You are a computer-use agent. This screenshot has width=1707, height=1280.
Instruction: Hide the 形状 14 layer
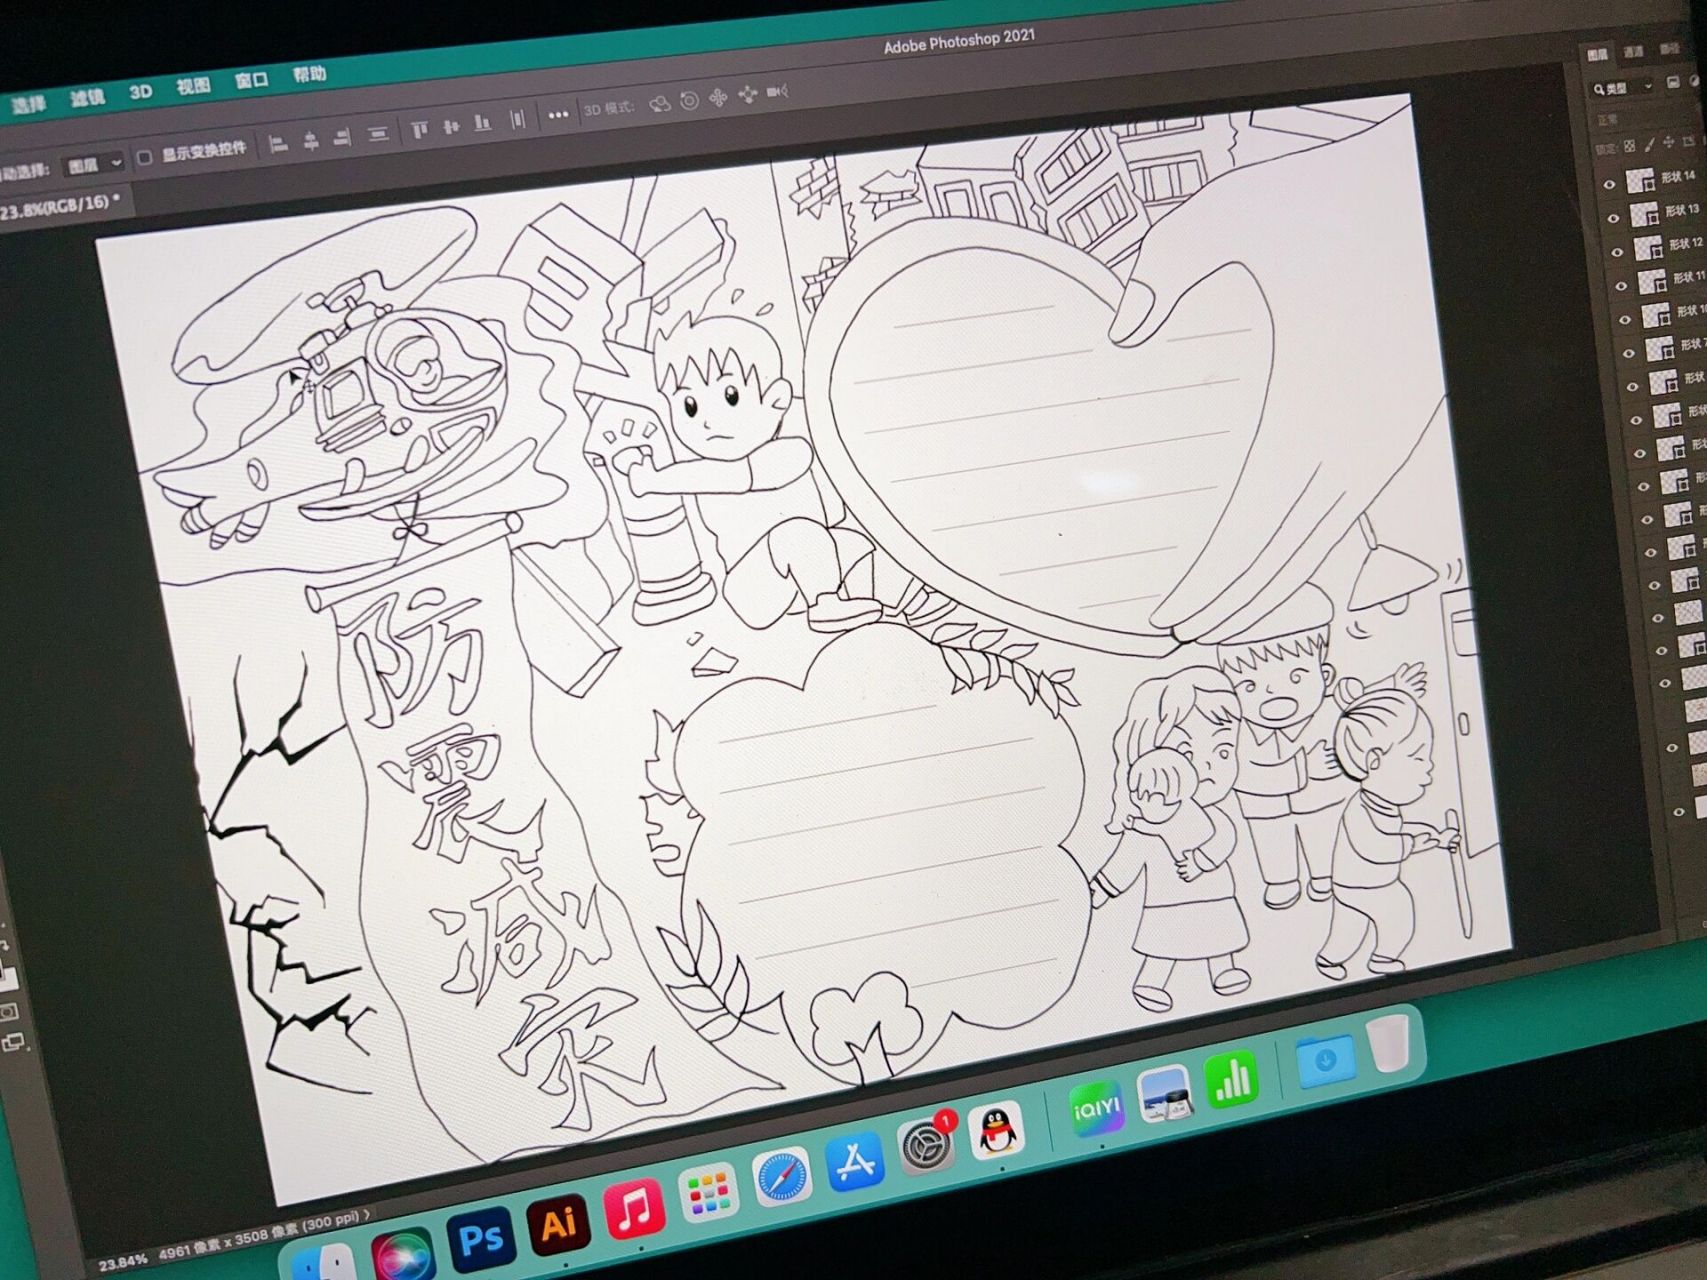tap(1609, 185)
